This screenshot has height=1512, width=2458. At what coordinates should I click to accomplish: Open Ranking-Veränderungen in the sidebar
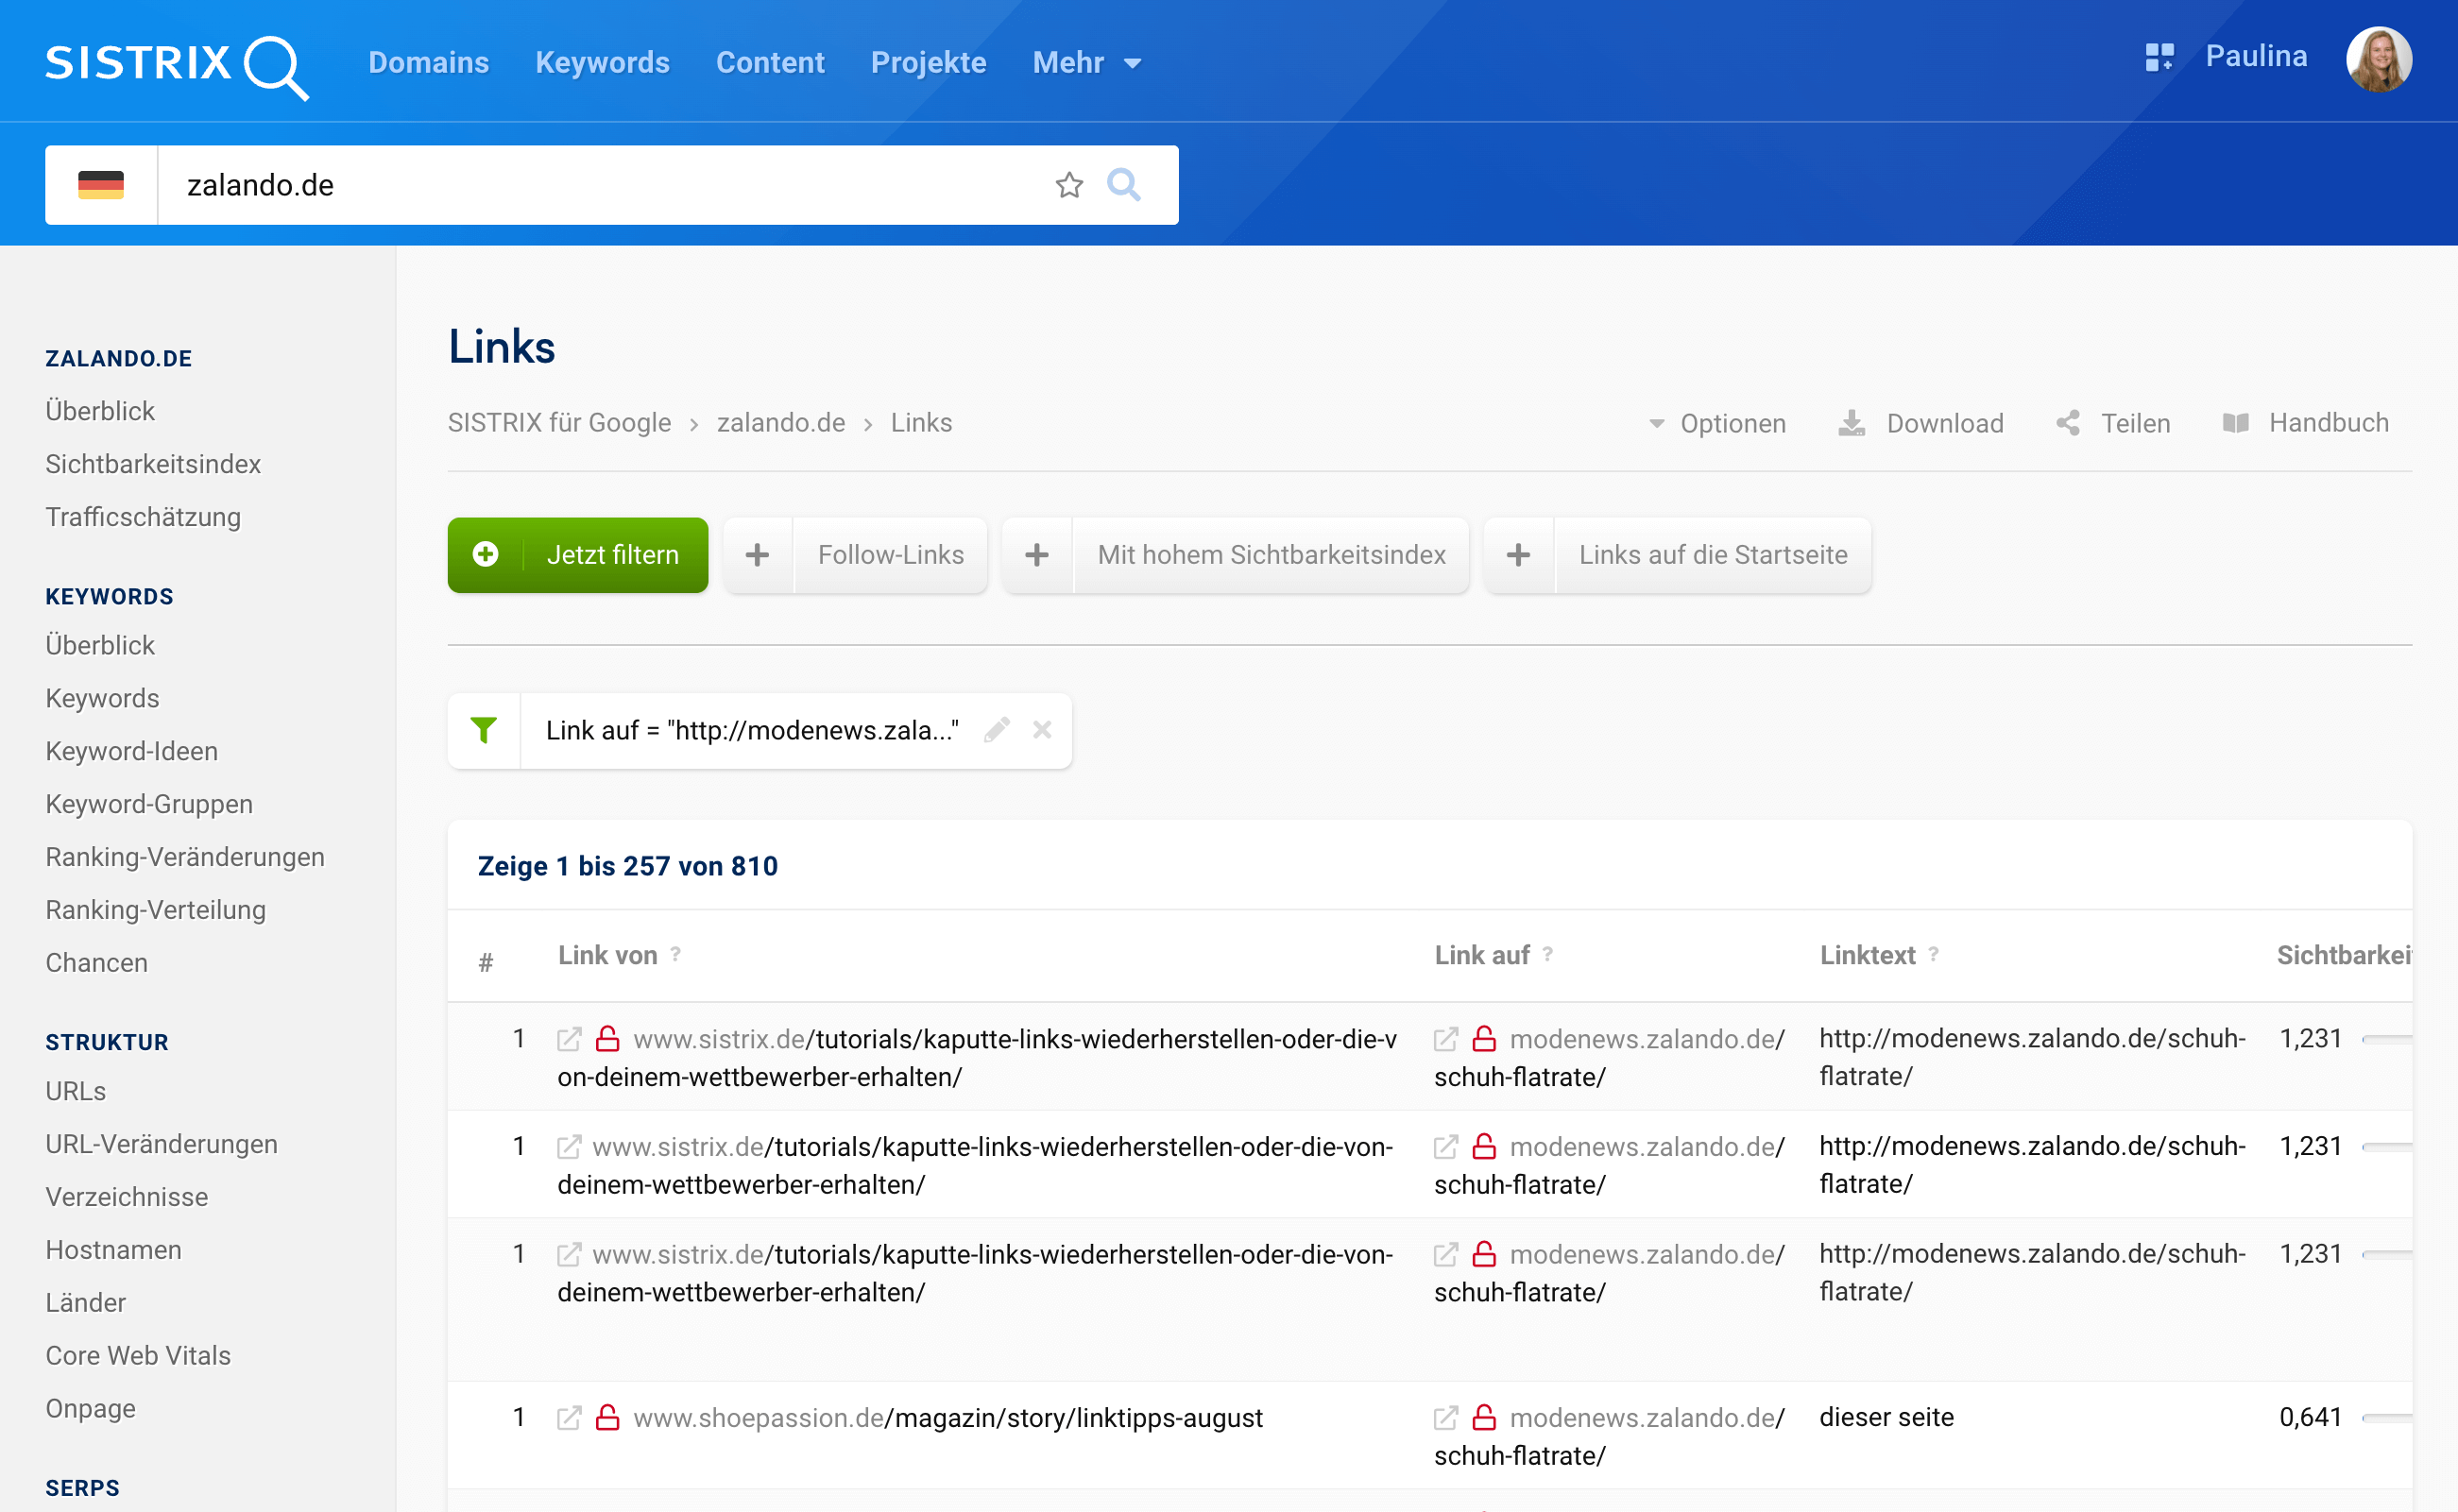click(x=185, y=857)
